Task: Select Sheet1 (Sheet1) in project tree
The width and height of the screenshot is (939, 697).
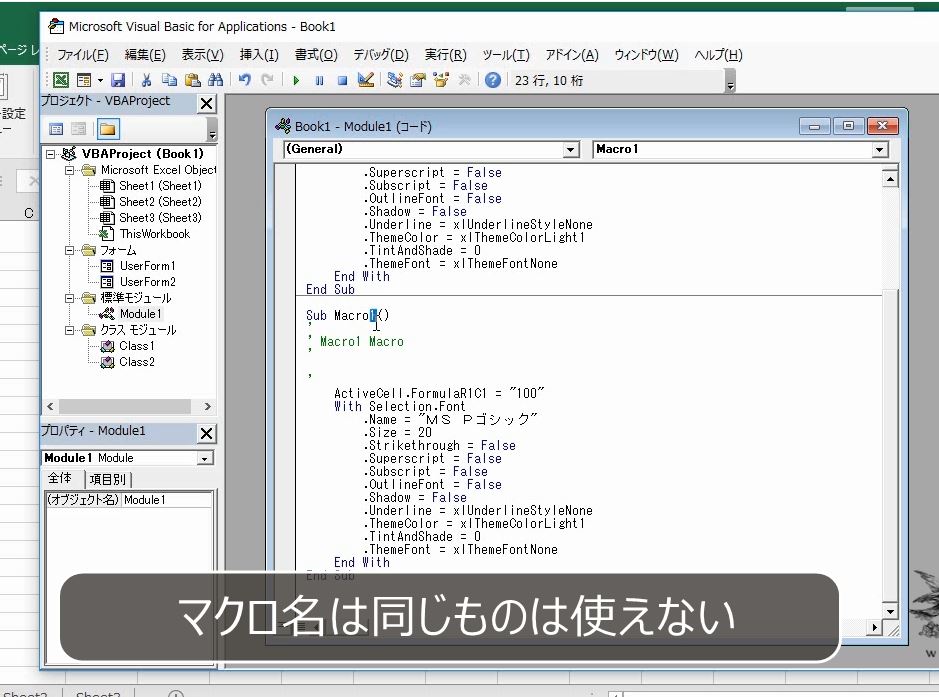Action: (x=160, y=186)
